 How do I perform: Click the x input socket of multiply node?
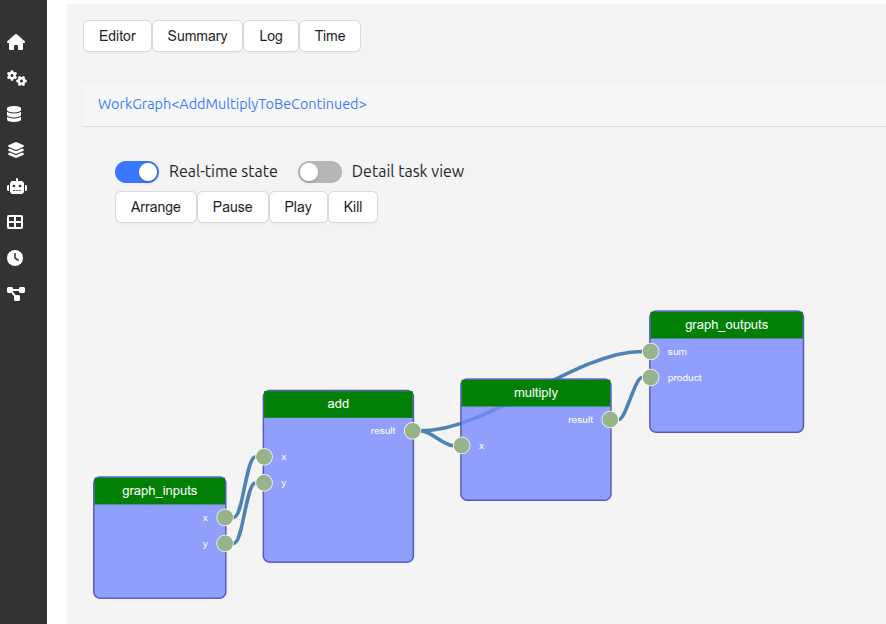click(462, 445)
